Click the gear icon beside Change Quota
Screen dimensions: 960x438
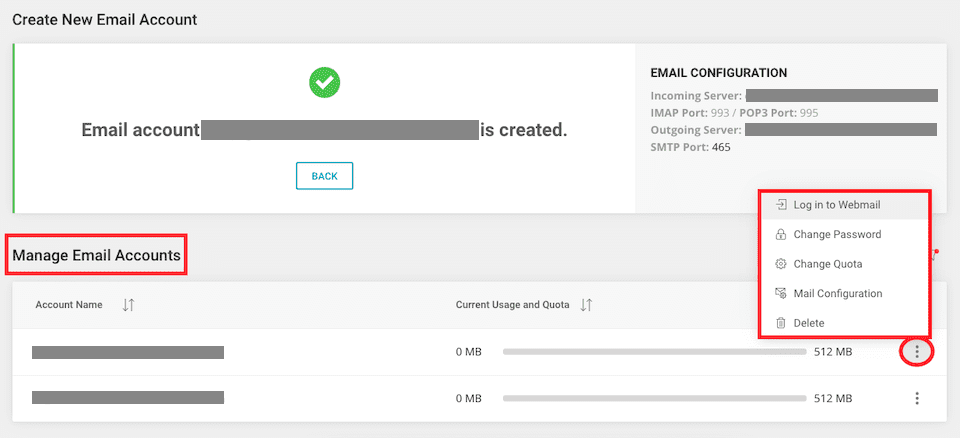(x=781, y=264)
